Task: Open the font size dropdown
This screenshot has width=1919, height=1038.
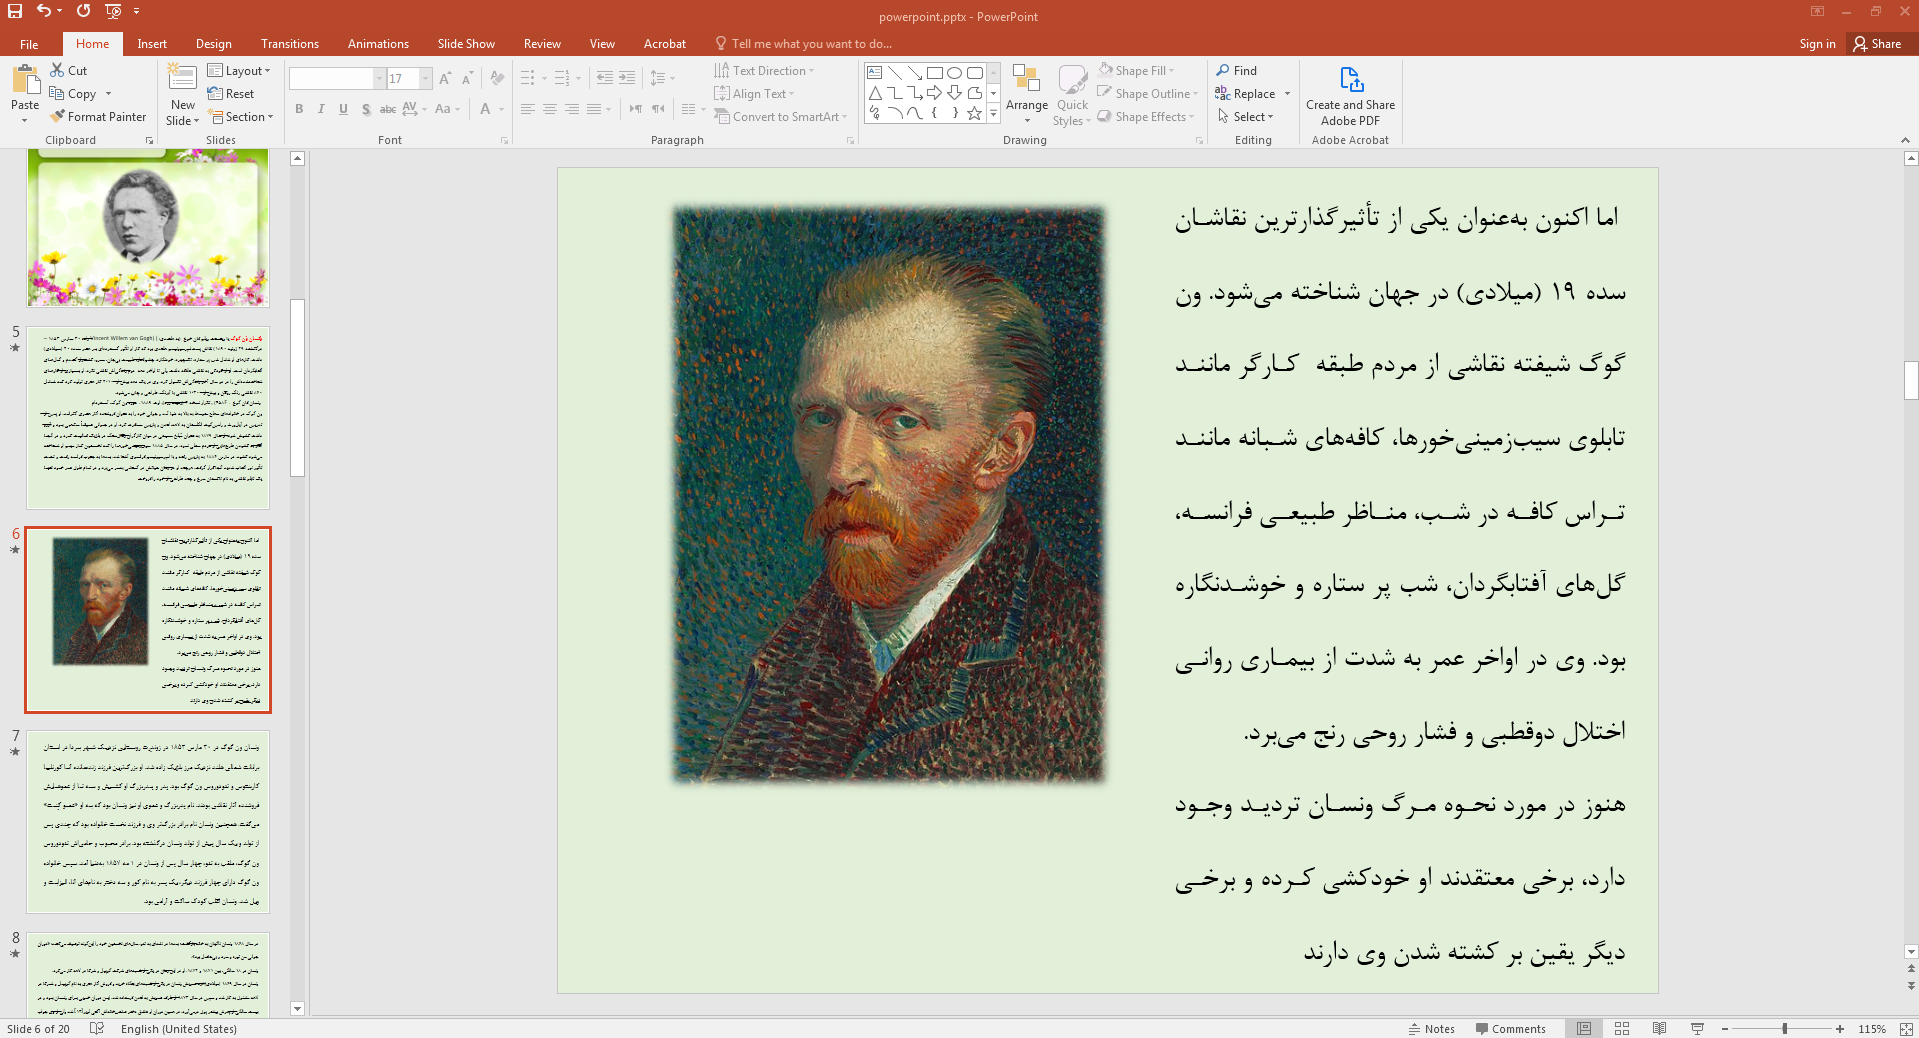Action: [x=426, y=79]
